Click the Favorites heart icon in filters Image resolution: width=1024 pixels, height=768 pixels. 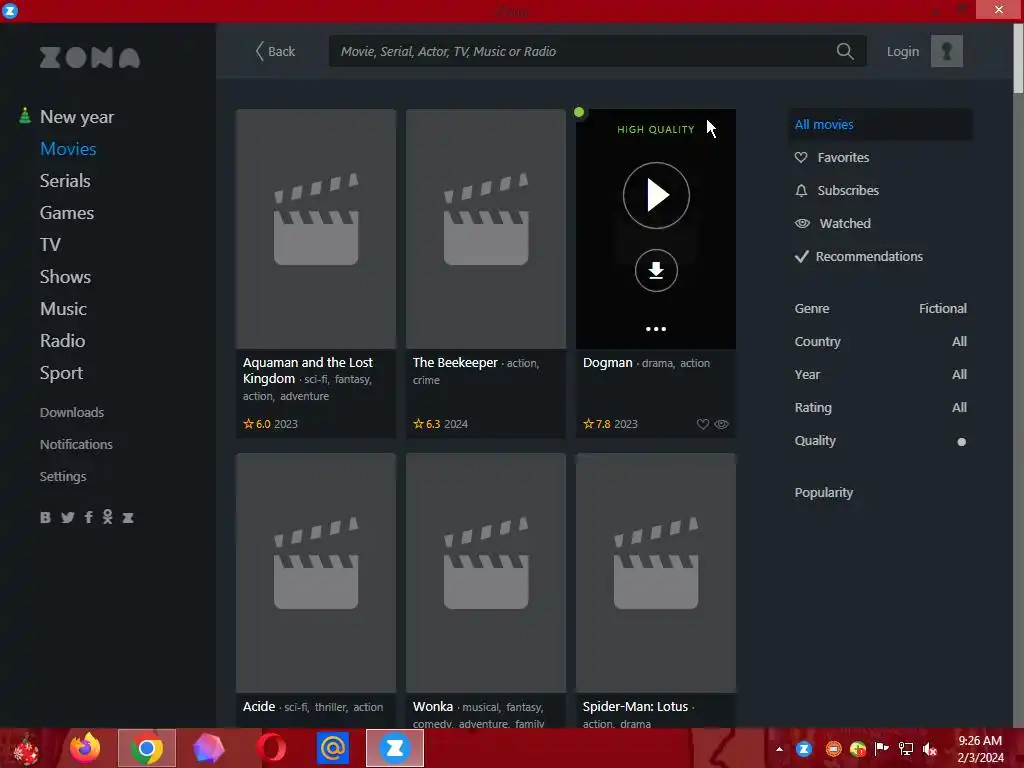[x=801, y=157]
